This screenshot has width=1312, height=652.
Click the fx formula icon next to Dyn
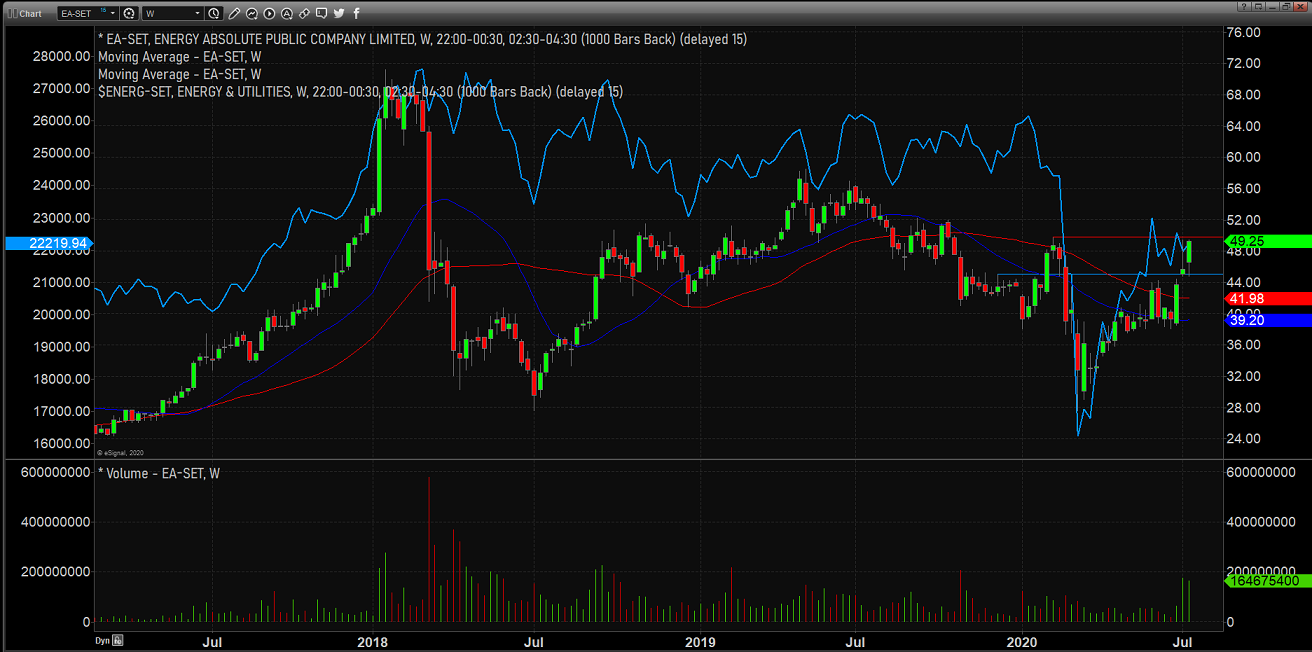(x=118, y=640)
